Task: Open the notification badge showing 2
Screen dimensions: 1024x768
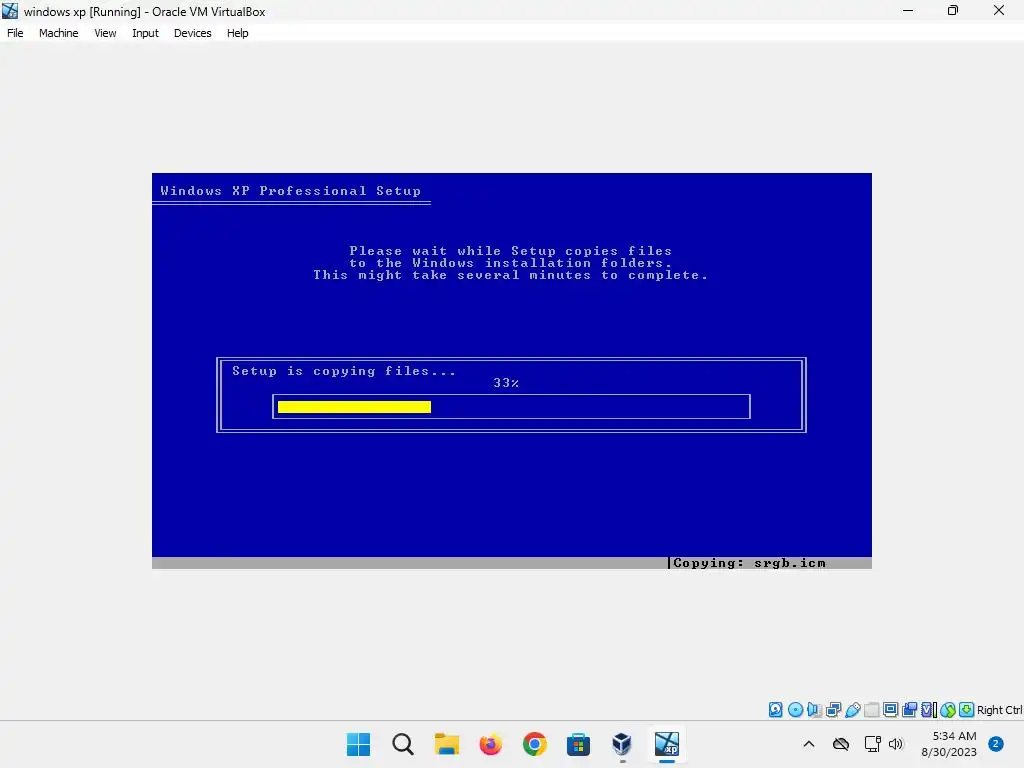Action: pyautogui.click(x=996, y=744)
